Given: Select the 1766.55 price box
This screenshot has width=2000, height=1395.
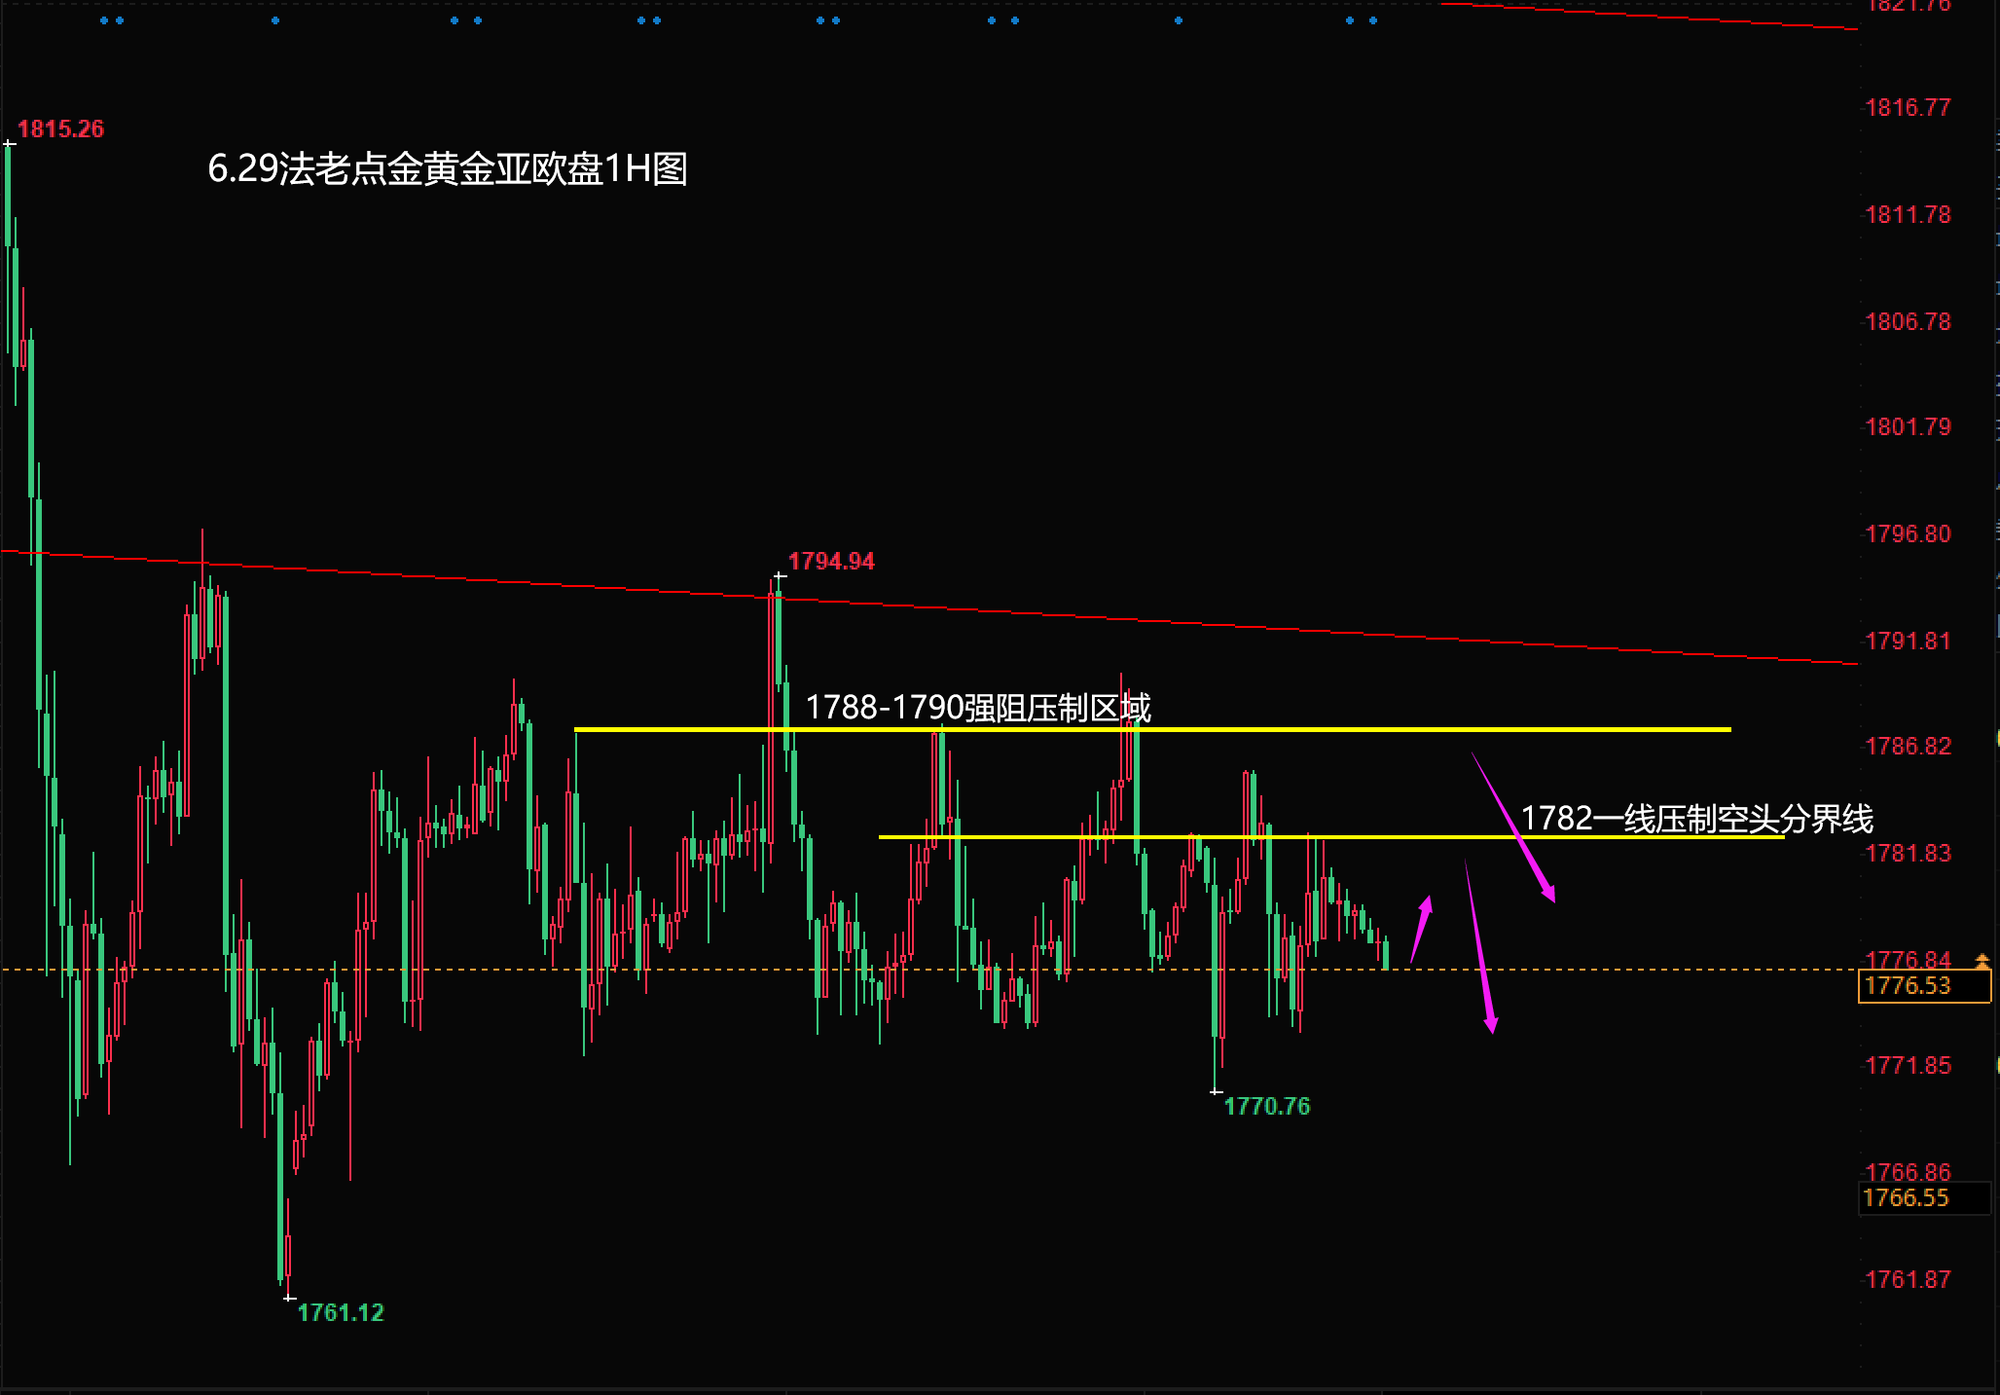Looking at the screenshot, I should [x=1923, y=1198].
